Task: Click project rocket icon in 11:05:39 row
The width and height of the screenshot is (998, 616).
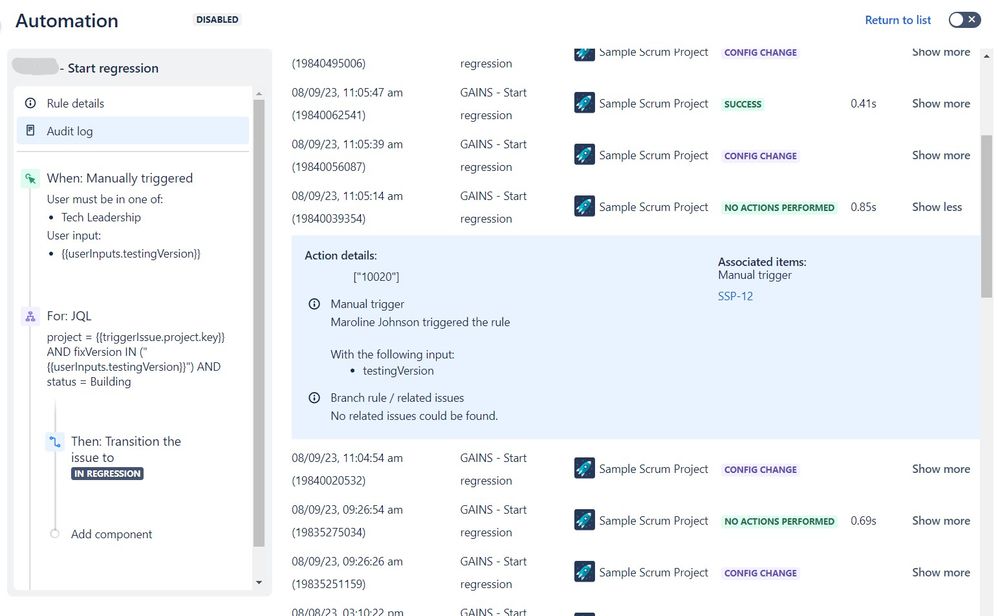Action: coord(584,154)
